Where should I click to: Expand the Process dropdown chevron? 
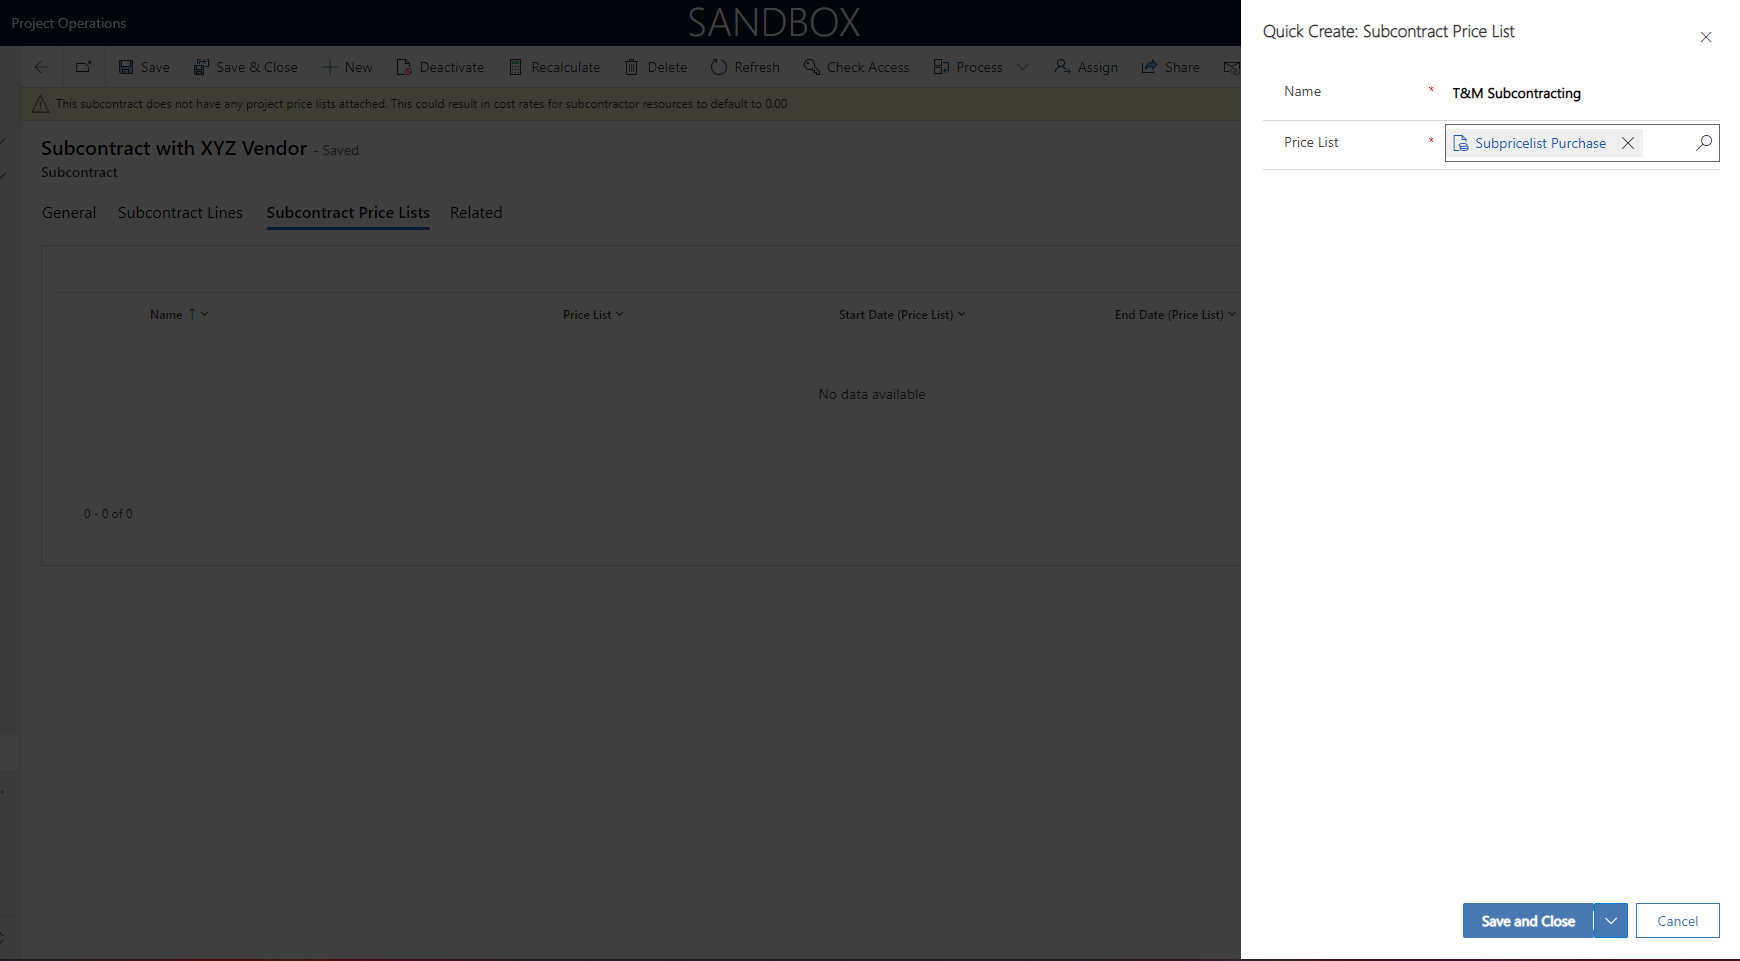tap(1023, 67)
